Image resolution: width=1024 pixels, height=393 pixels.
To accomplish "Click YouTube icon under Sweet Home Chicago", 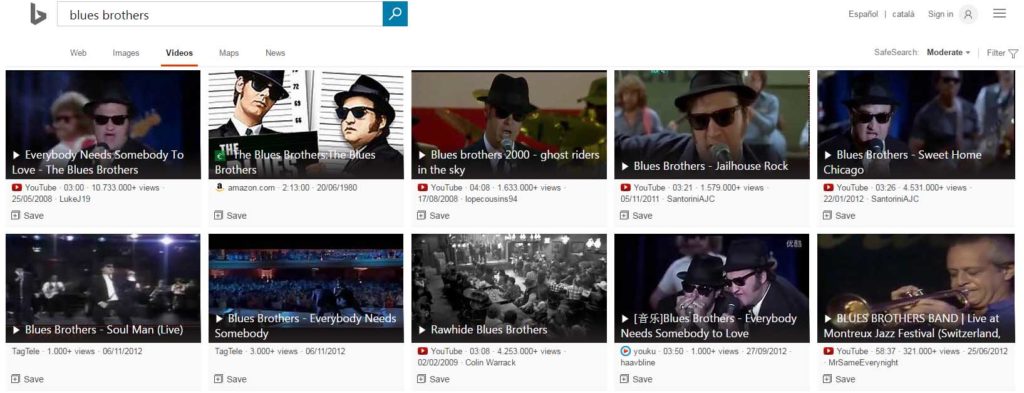I will pyautogui.click(x=829, y=188).
